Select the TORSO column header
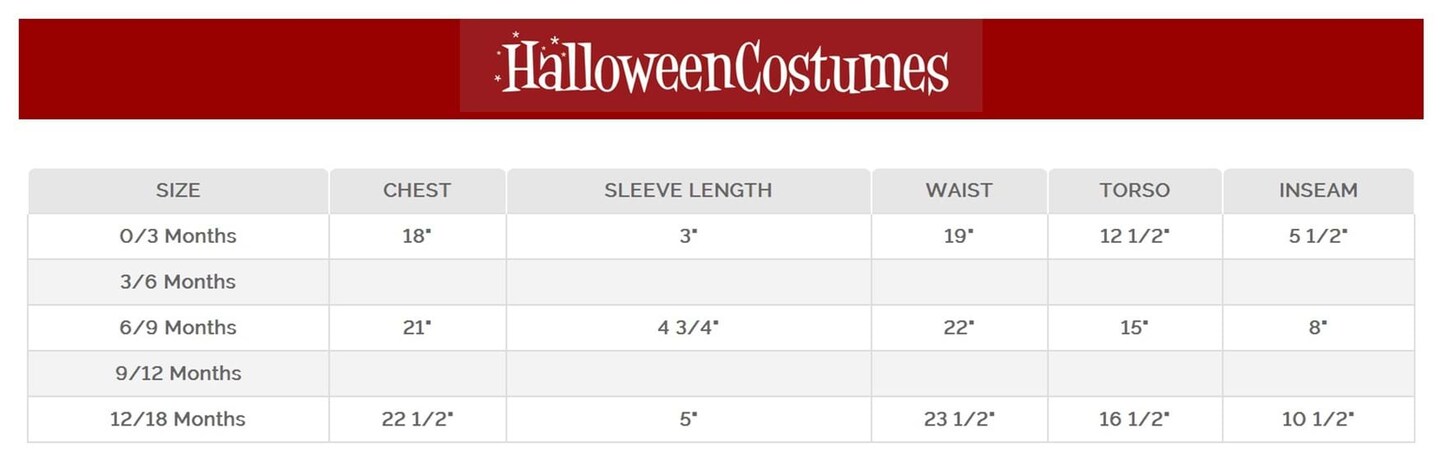 (1134, 190)
